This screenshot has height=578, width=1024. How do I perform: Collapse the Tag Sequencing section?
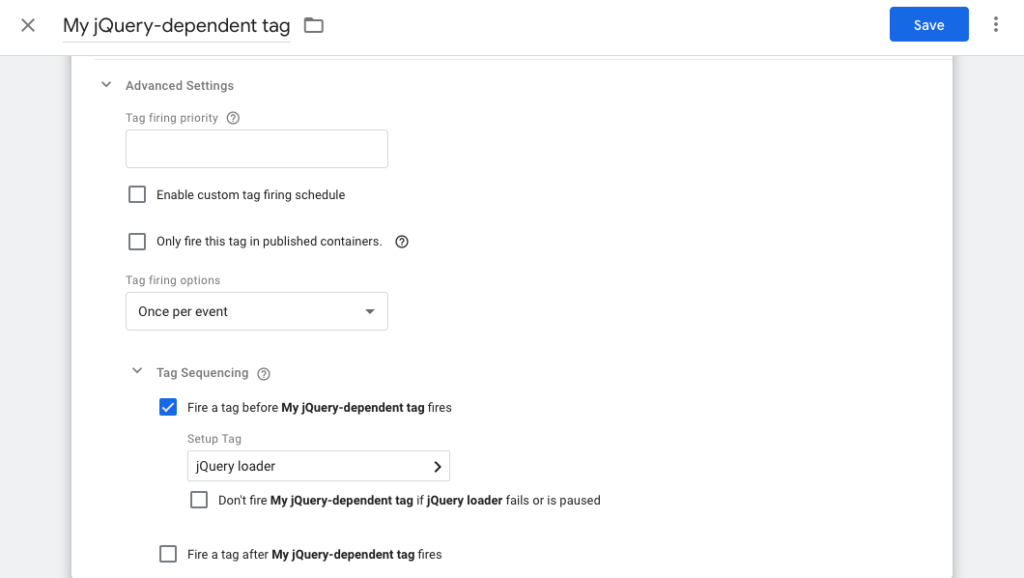[137, 371]
